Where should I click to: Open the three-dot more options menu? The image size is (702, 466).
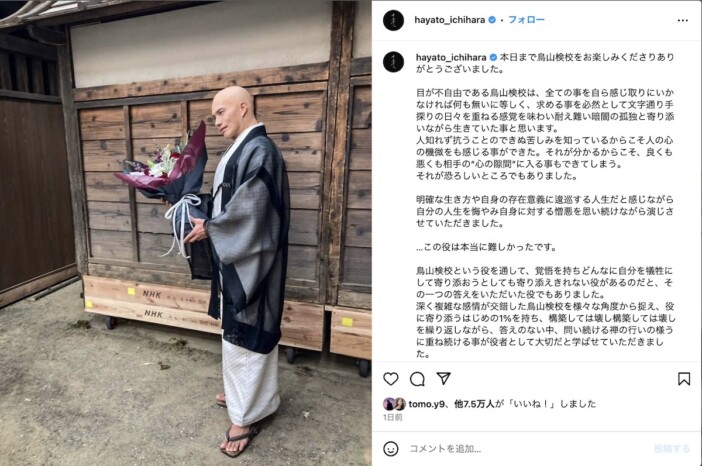682,20
